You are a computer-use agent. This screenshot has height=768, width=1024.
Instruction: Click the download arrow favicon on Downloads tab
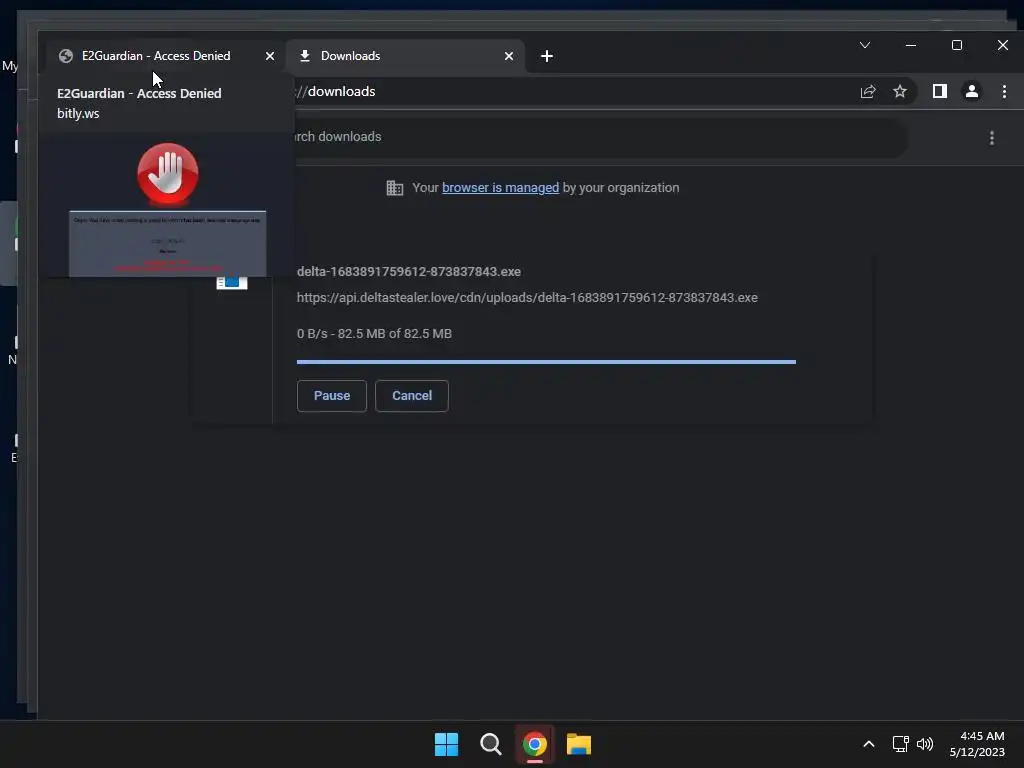pos(304,56)
